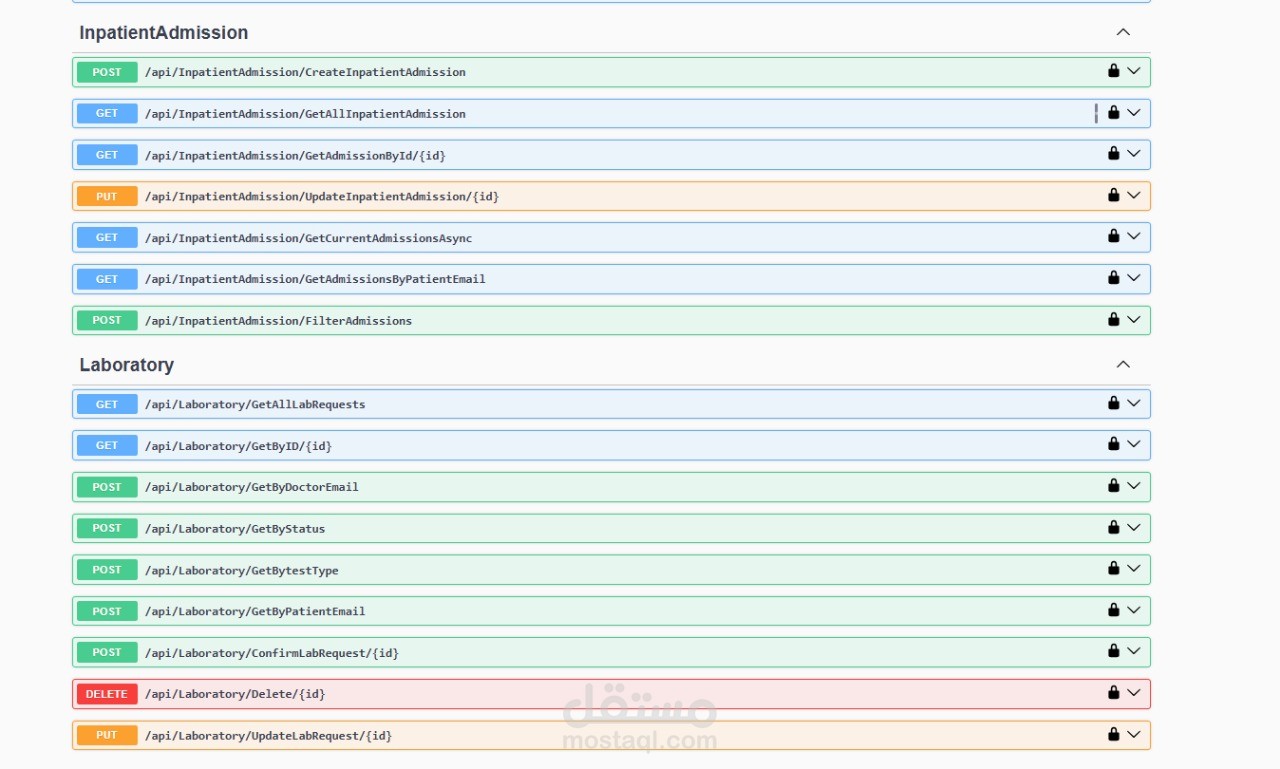Image resolution: width=1280 pixels, height=769 pixels.
Task: Click DELETE badge of Laboratory Delete
Action: (x=107, y=694)
